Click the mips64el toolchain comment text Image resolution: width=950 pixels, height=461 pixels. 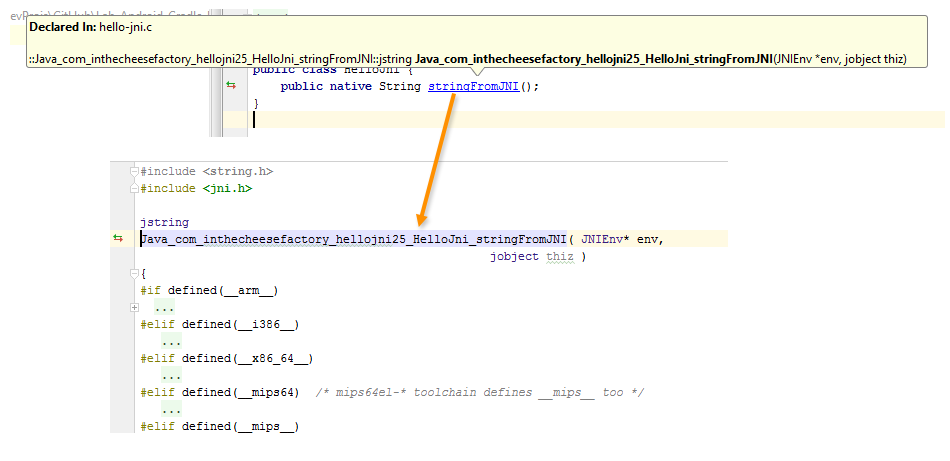tap(478, 392)
